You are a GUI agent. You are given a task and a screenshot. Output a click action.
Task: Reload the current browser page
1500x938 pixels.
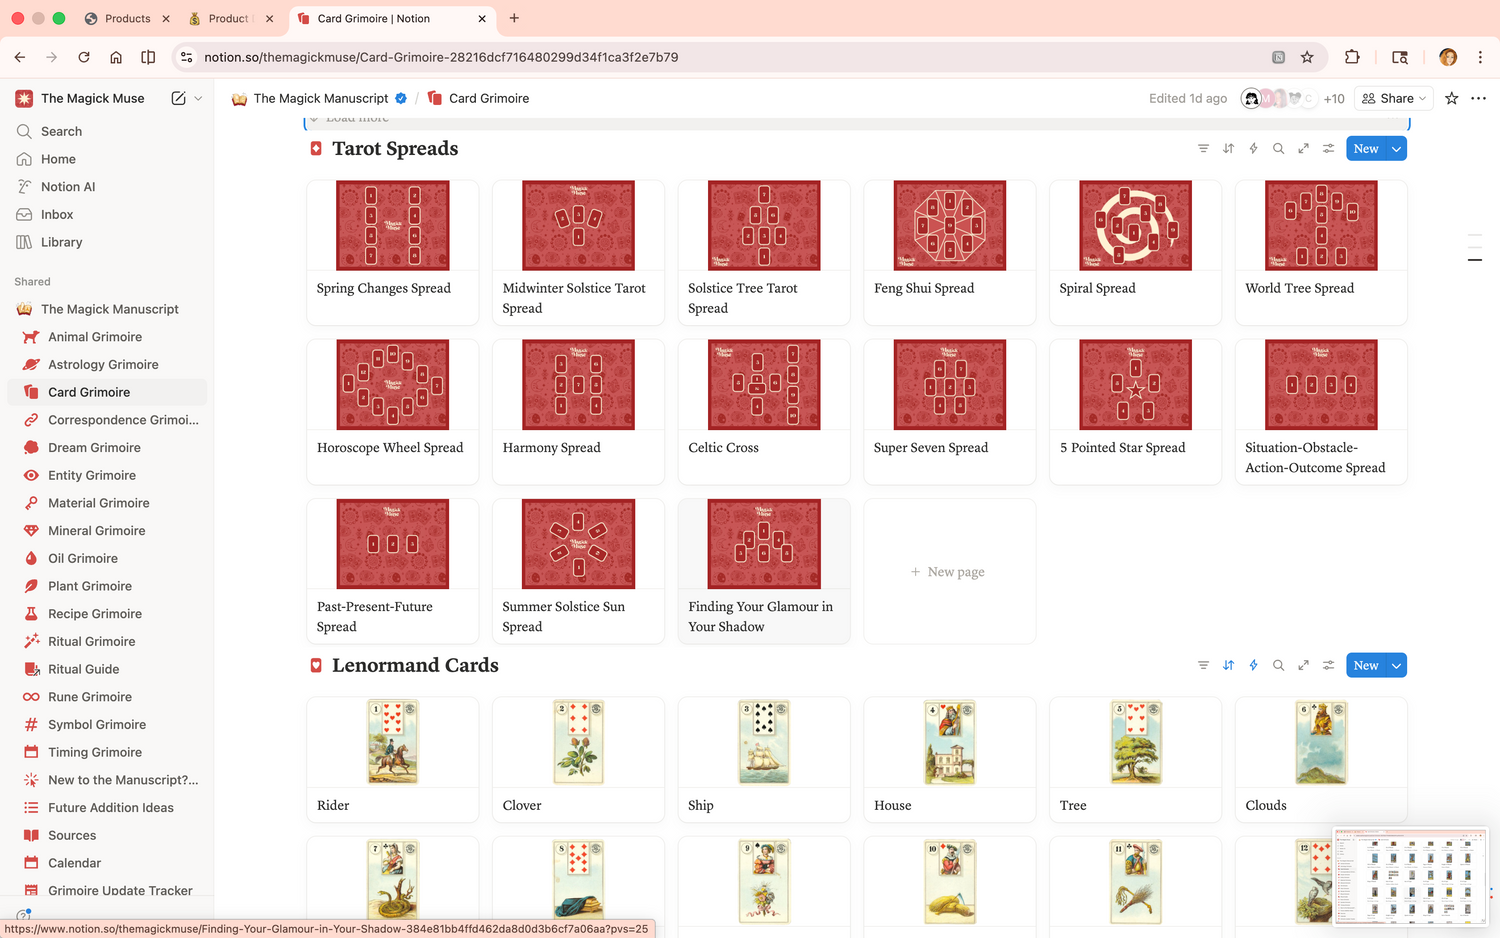click(84, 57)
